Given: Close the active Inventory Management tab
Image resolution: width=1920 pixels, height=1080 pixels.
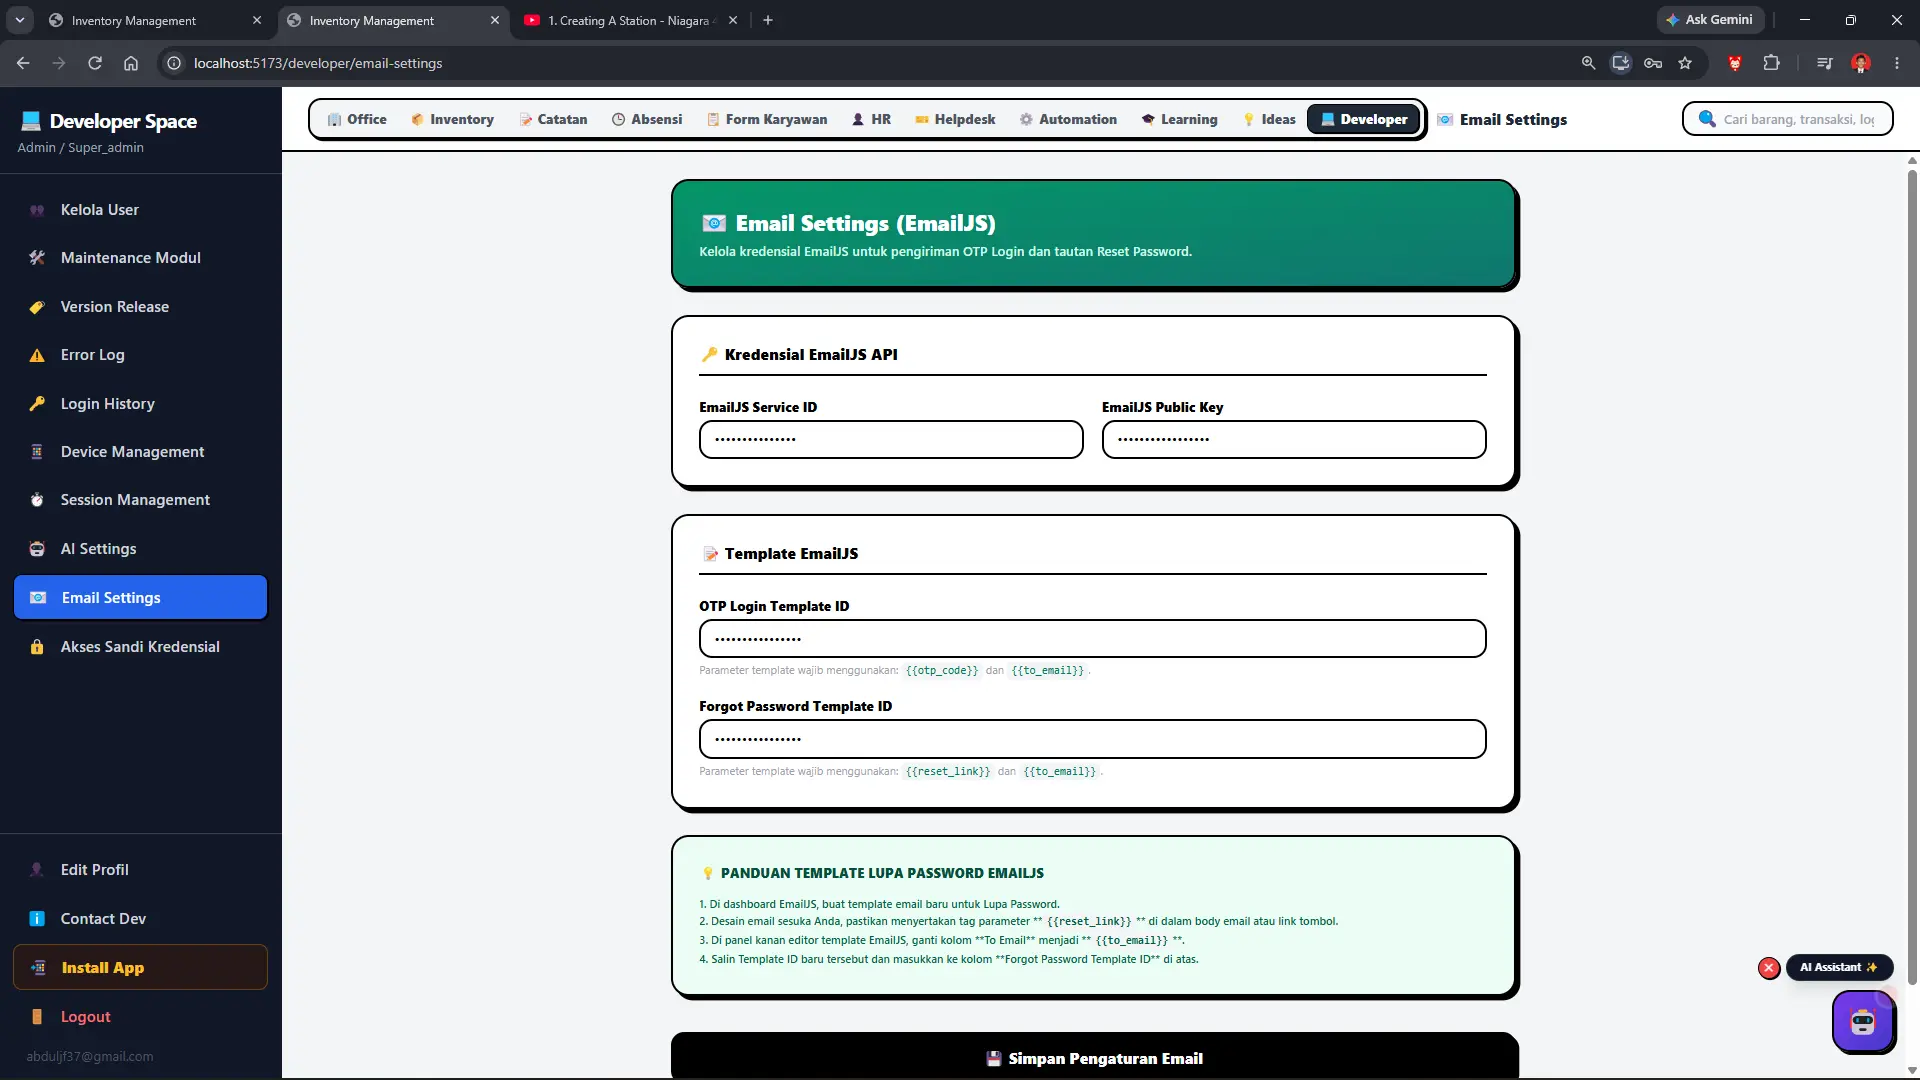Looking at the screenshot, I should (x=495, y=20).
